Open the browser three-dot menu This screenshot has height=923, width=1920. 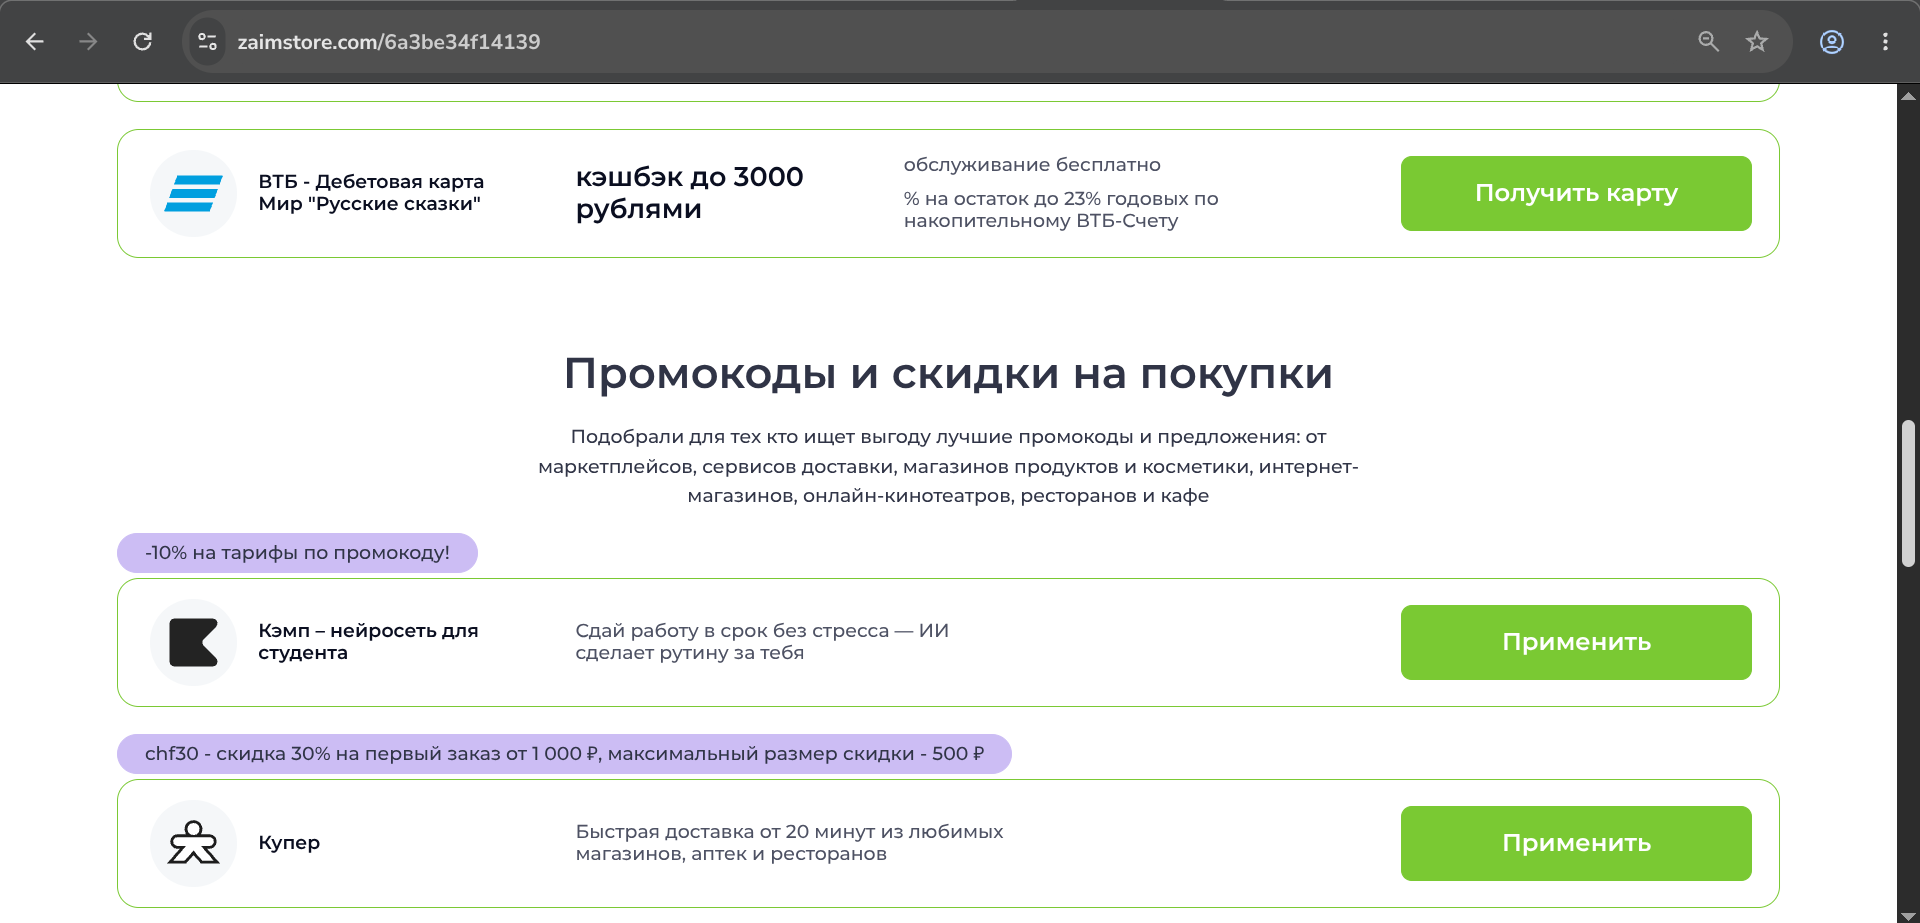1885,42
